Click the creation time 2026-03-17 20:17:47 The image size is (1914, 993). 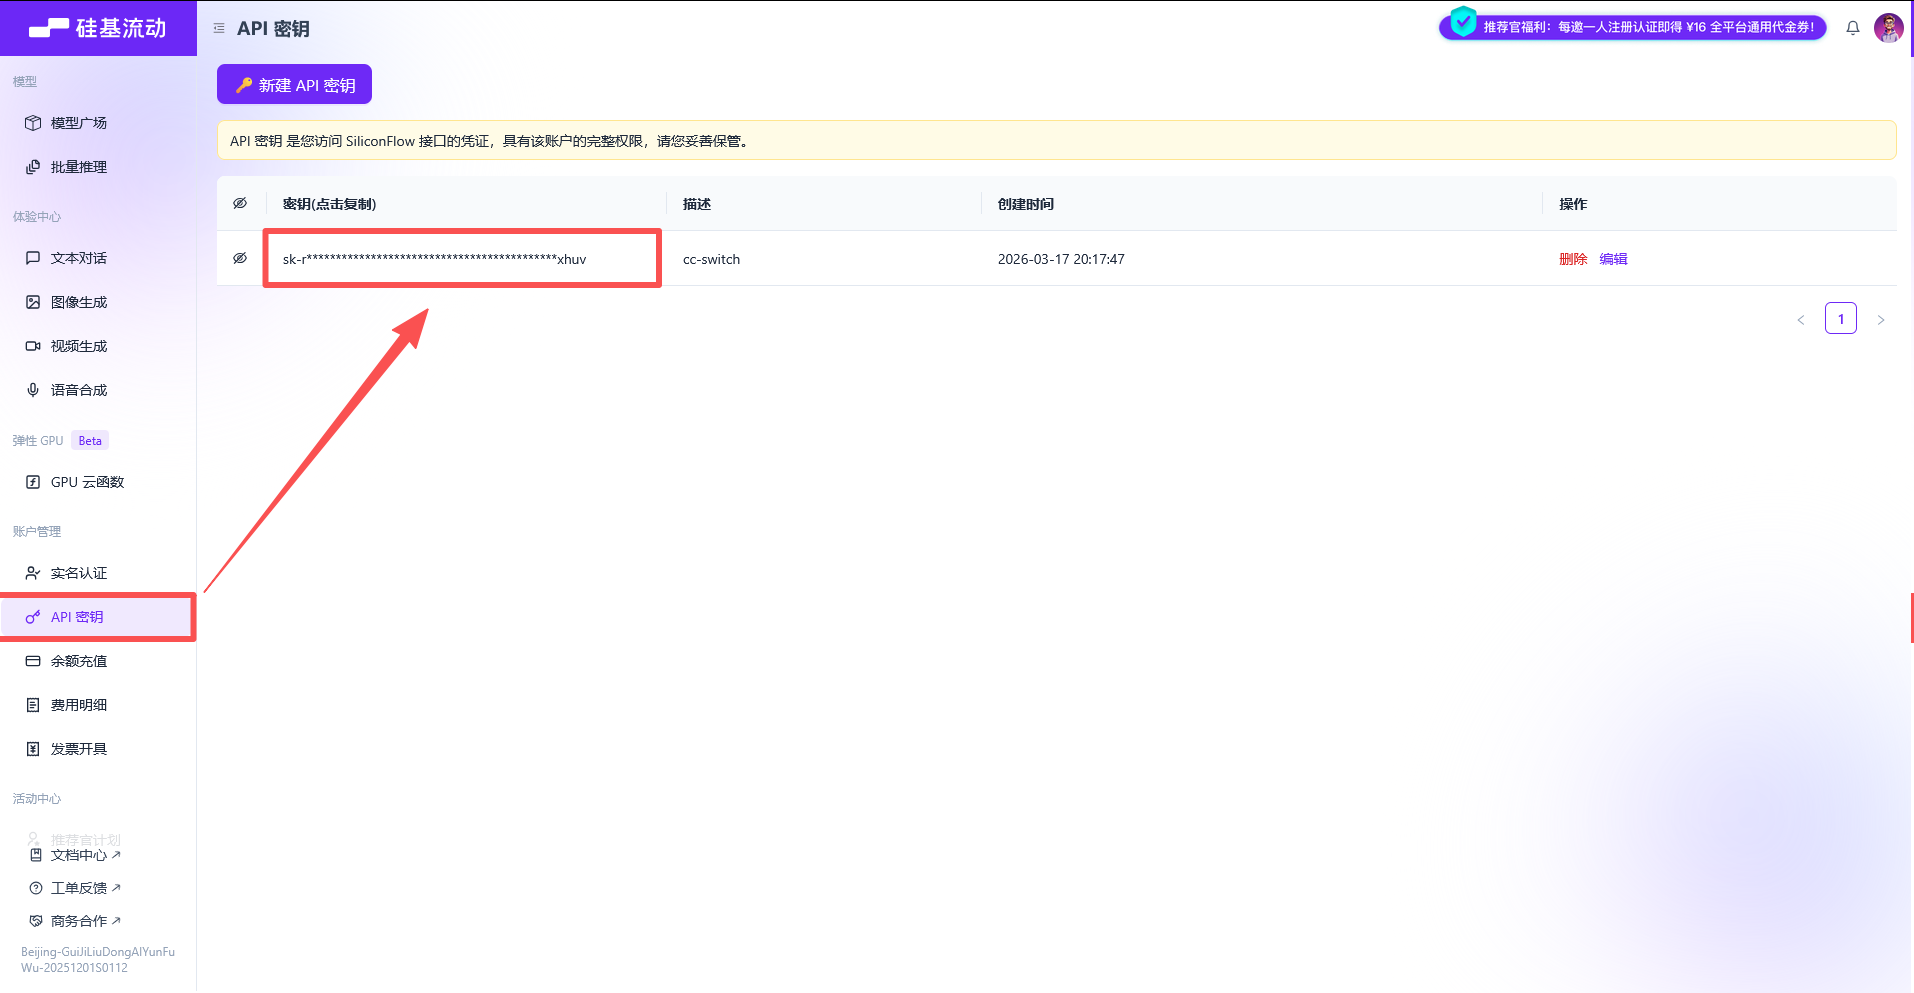click(1061, 259)
